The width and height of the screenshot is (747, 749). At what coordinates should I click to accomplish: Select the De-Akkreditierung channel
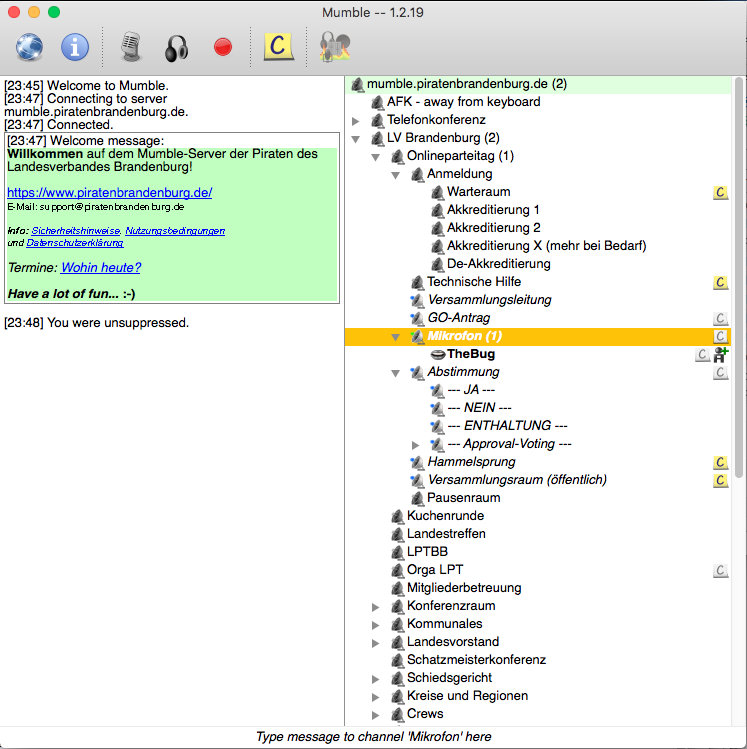499,264
